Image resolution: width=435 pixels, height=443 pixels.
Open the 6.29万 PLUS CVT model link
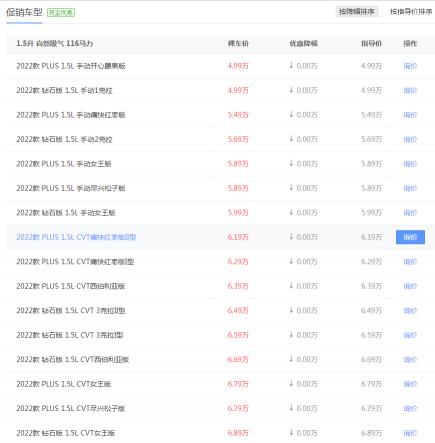click(x=75, y=262)
